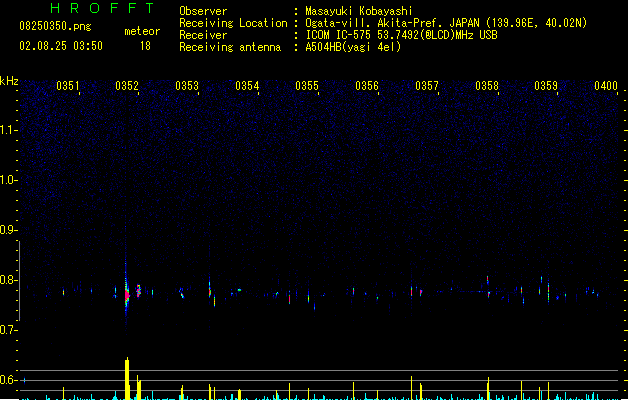Click the HROFFT title text
629x400 pixels.
coord(103,8)
